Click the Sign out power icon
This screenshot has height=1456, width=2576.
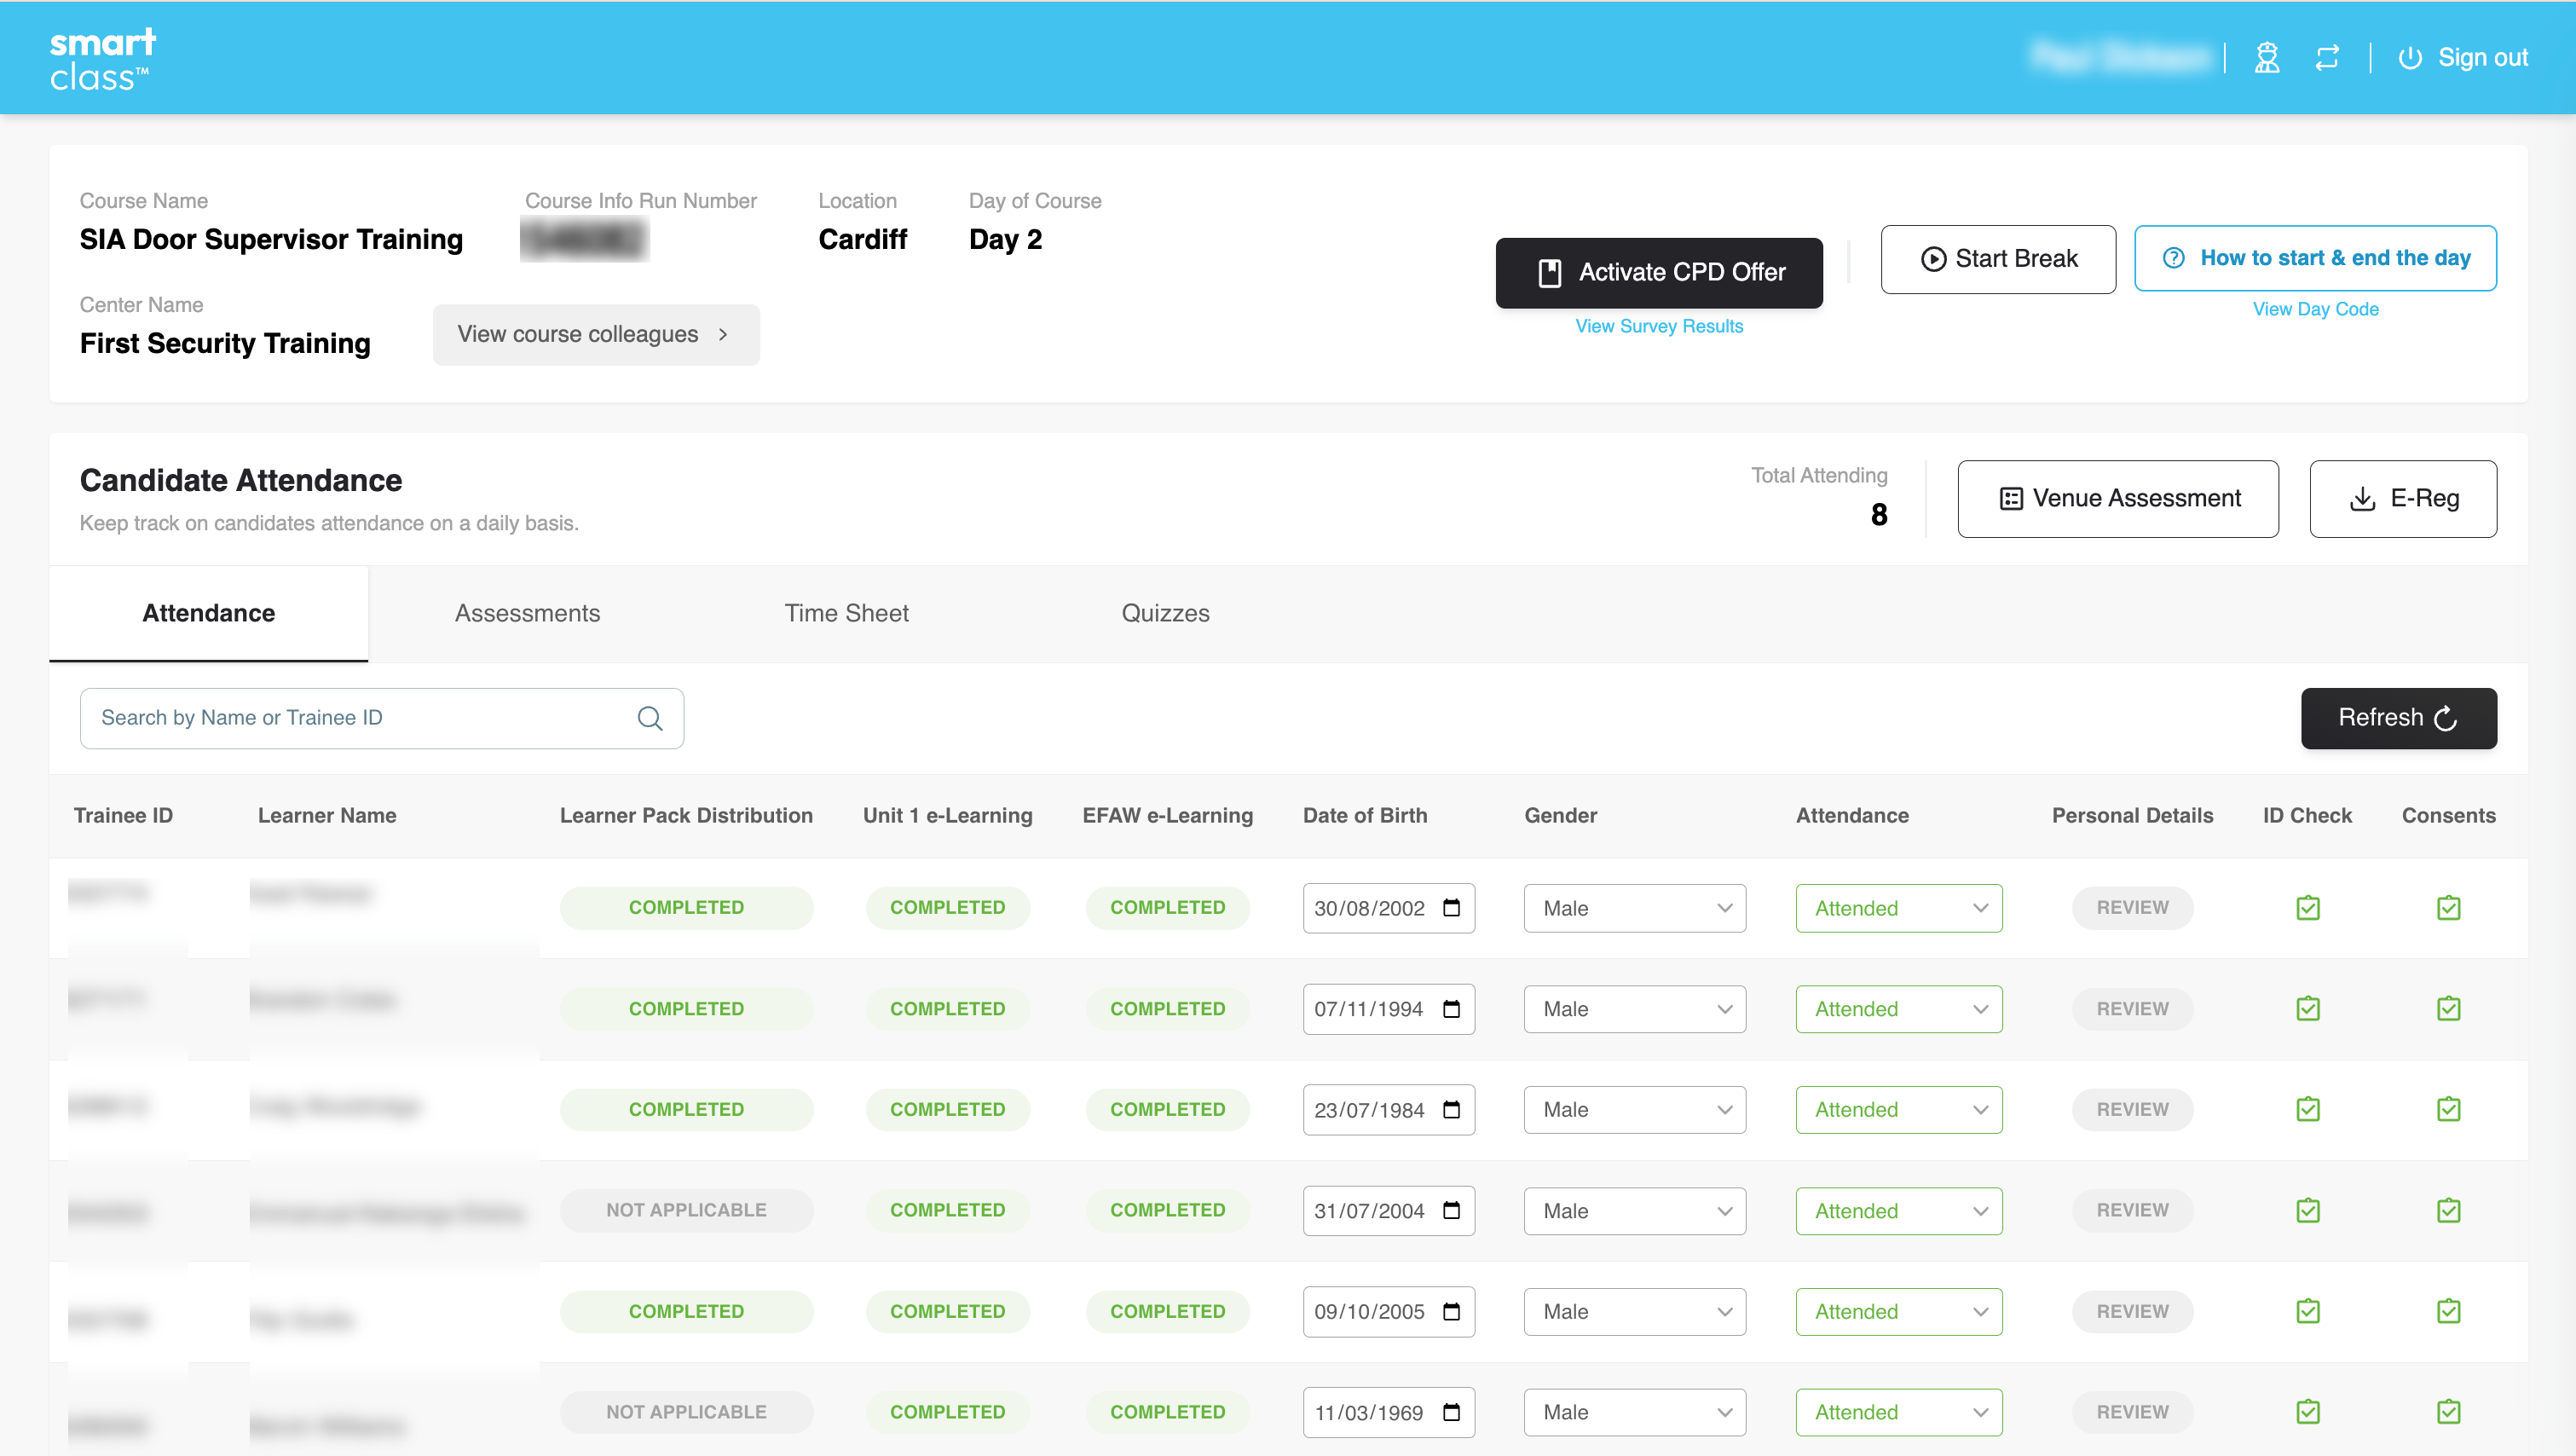coord(2410,58)
